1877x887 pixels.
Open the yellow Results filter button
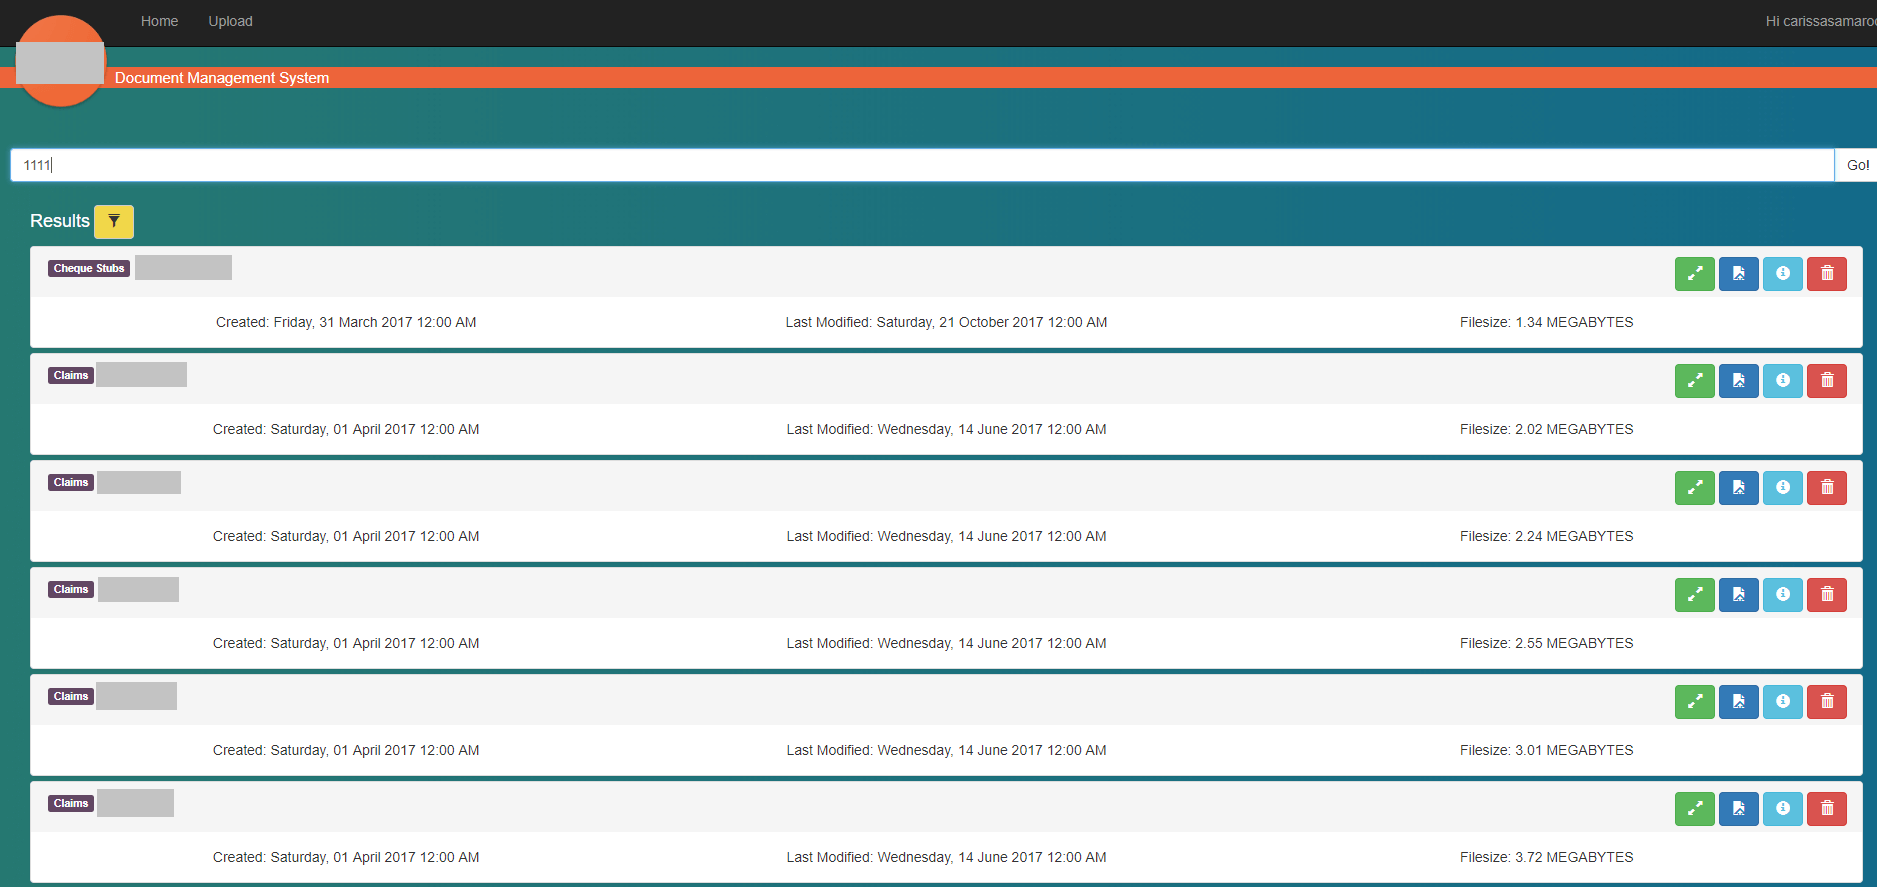point(114,221)
